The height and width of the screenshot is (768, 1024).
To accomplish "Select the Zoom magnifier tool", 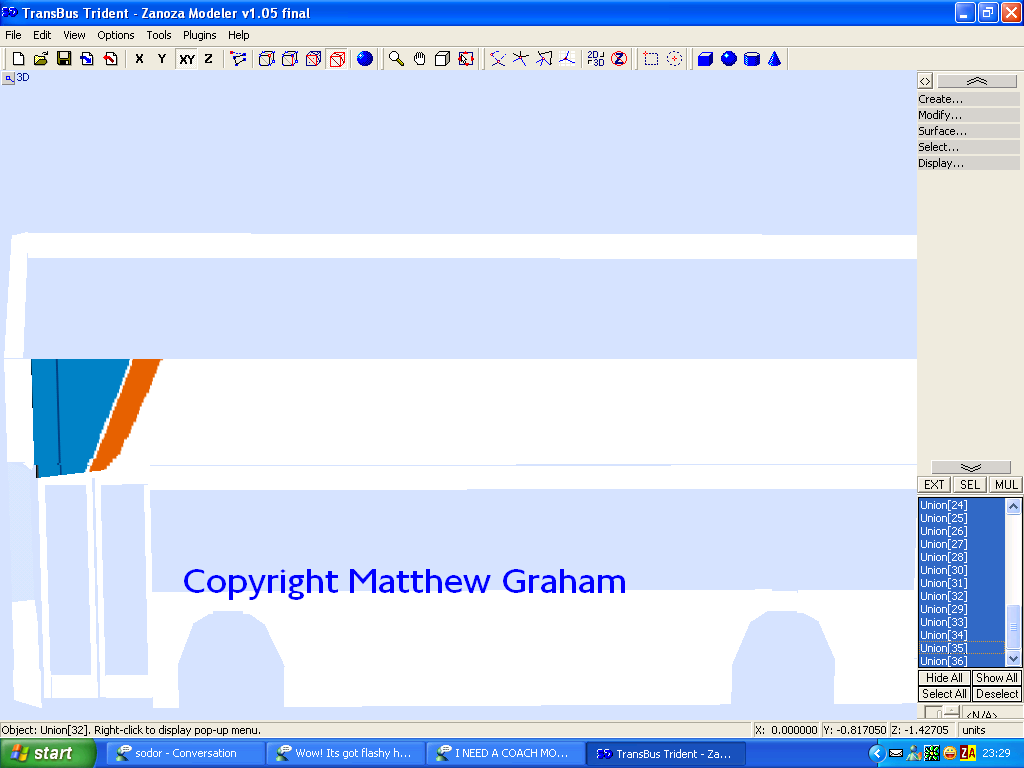I will pyautogui.click(x=396, y=59).
